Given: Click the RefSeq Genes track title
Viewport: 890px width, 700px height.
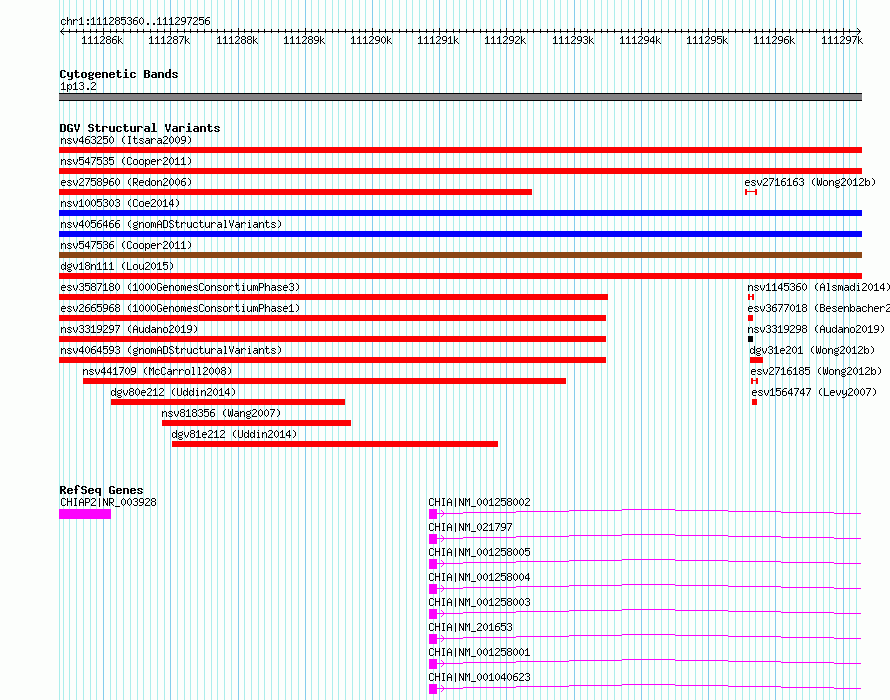Looking at the screenshot, I should pyautogui.click(x=102, y=490).
